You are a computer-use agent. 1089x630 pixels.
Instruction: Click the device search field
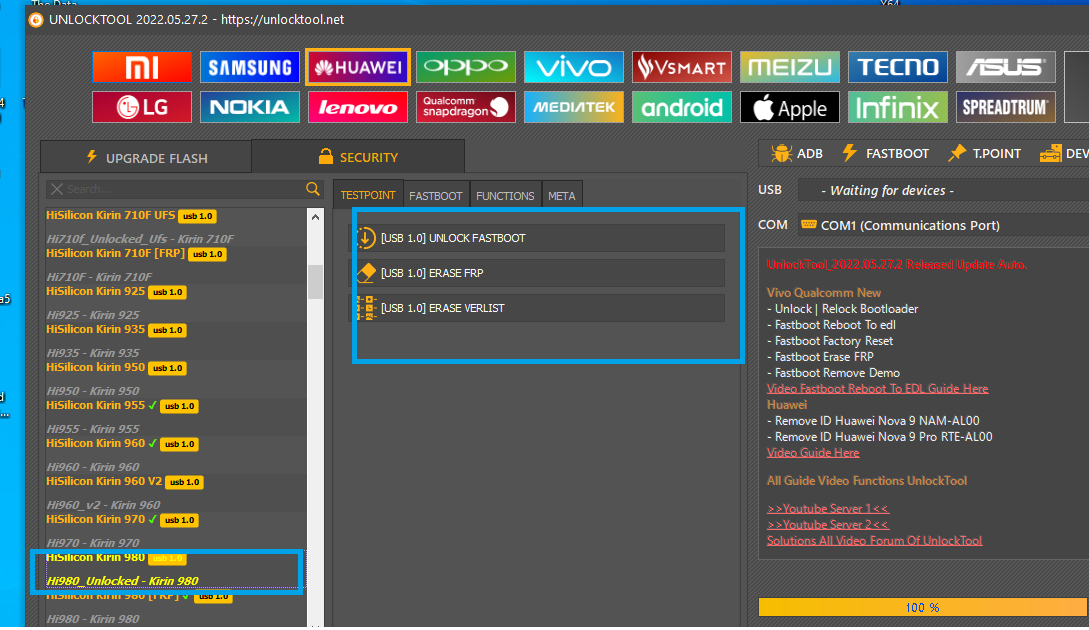pos(184,189)
